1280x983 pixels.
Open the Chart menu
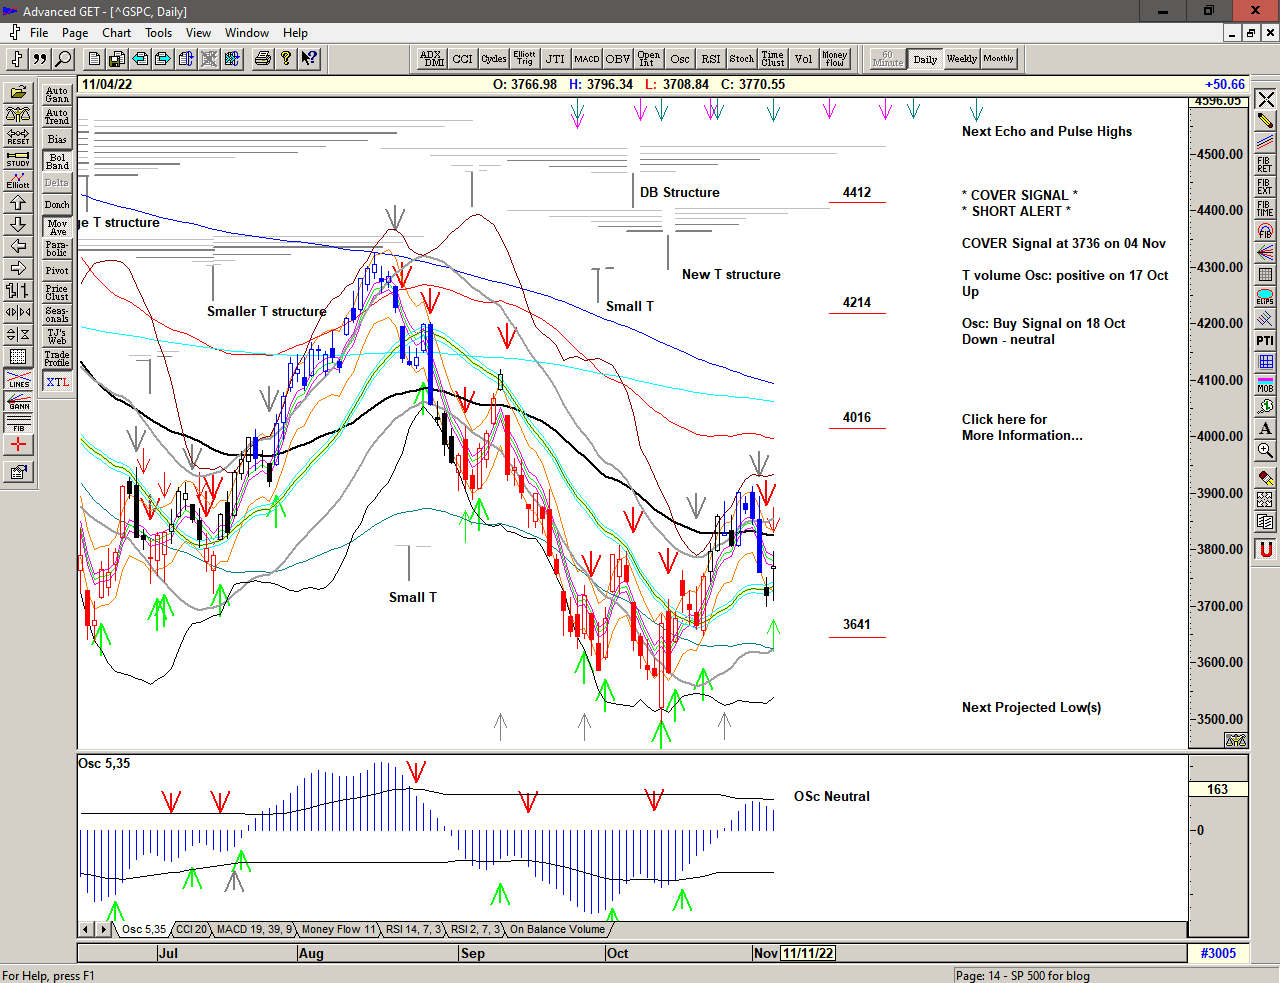(116, 33)
